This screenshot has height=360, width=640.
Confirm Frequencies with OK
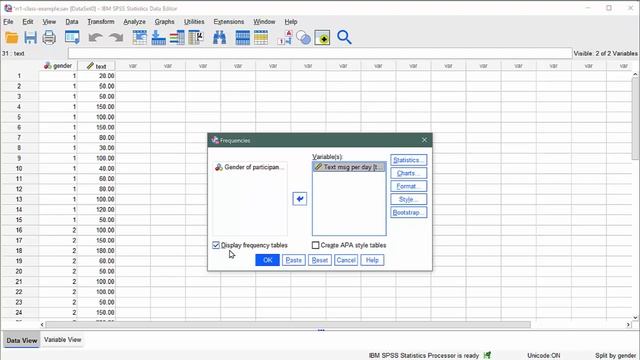(267, 260)
